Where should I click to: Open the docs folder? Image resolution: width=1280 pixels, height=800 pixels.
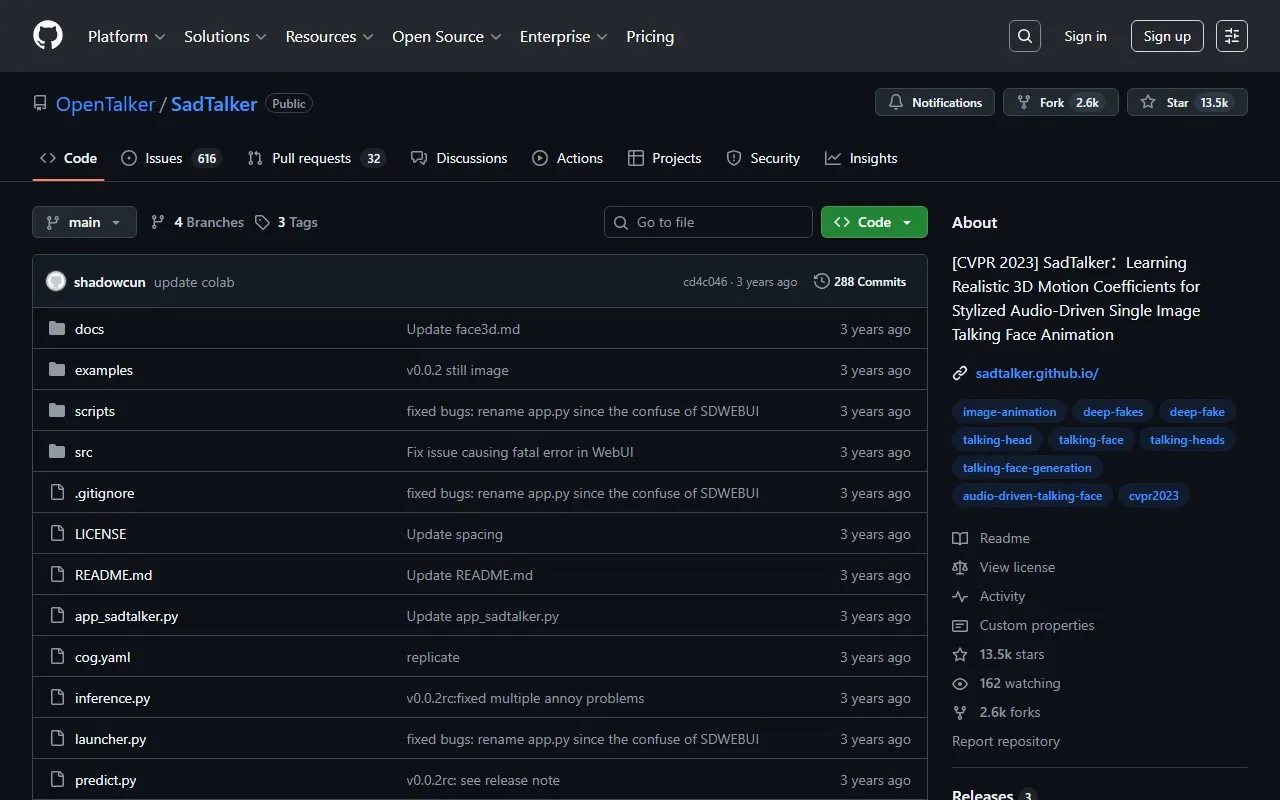89,329
